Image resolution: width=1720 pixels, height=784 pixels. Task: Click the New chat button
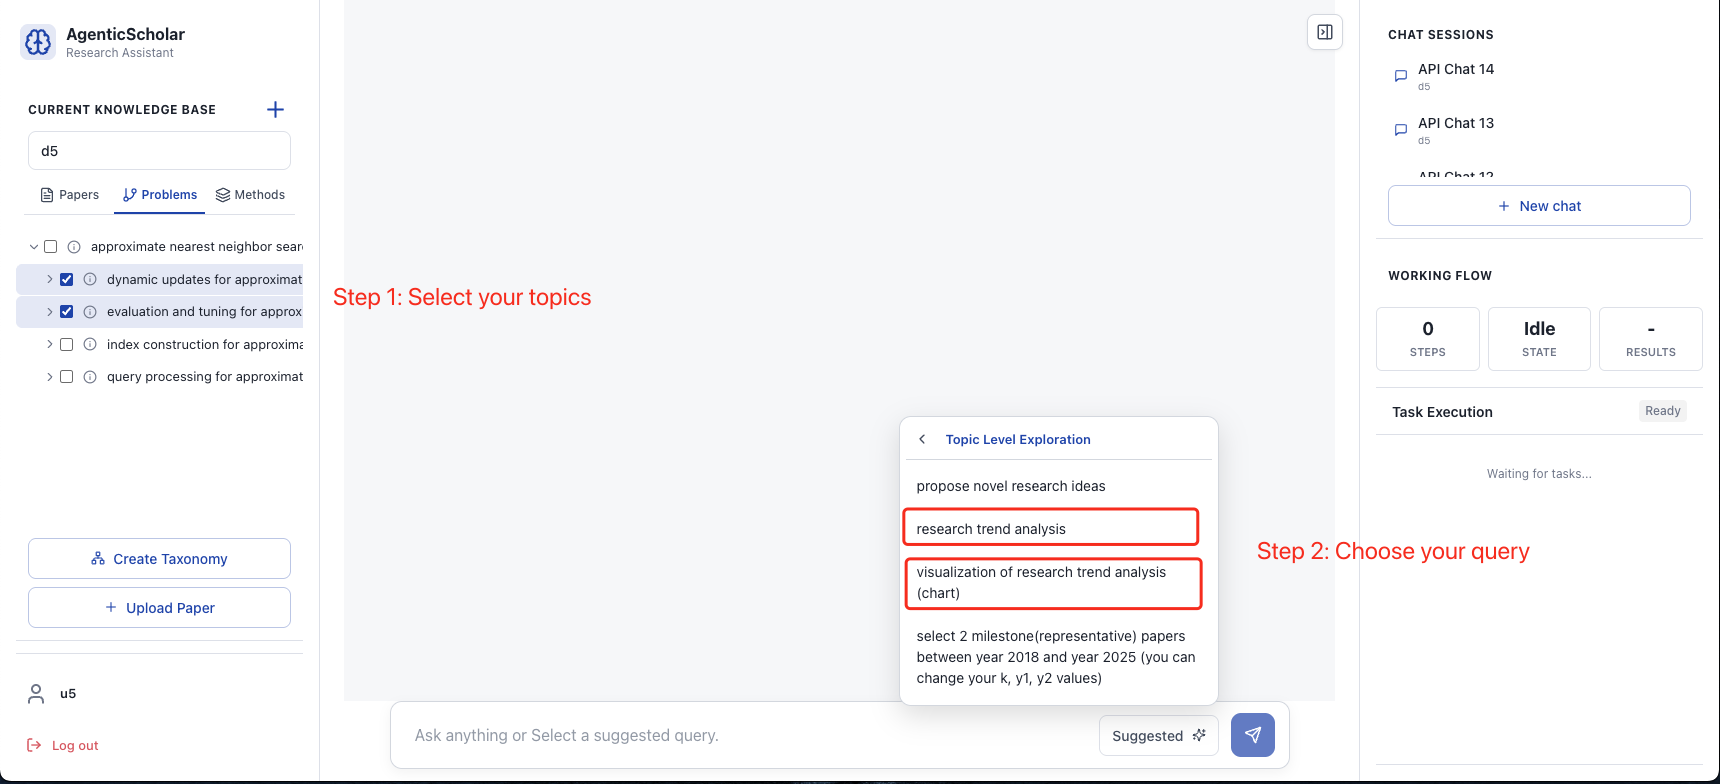[1539, 205]
